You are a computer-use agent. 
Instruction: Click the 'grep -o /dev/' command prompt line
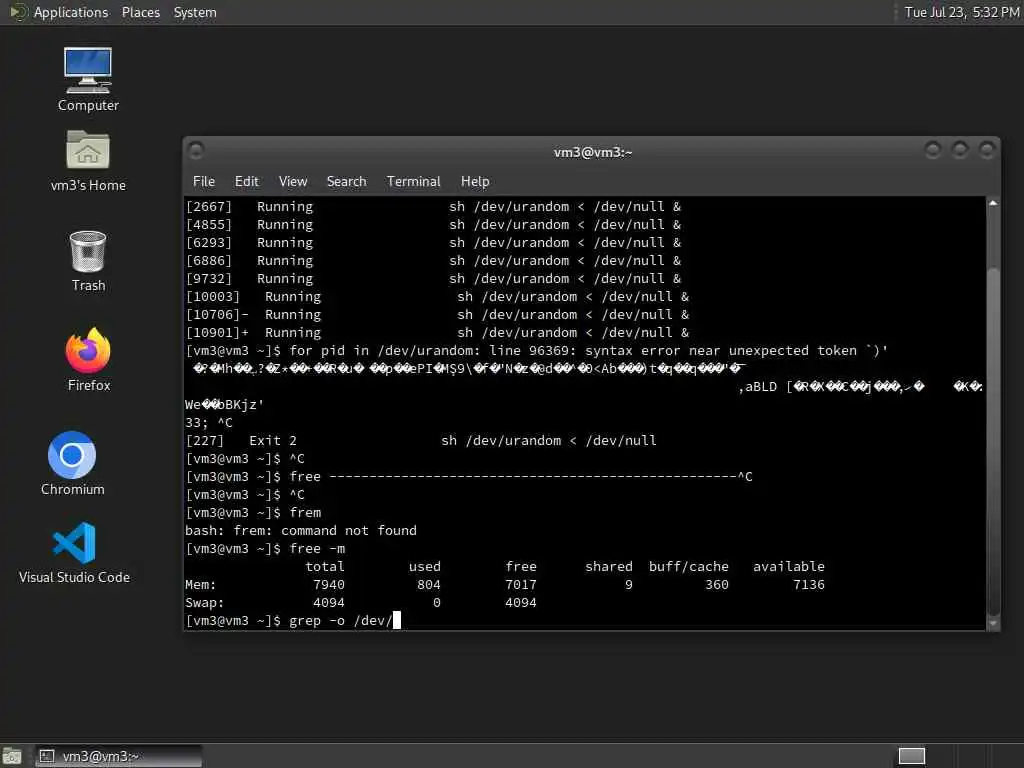tap(293, 620)
